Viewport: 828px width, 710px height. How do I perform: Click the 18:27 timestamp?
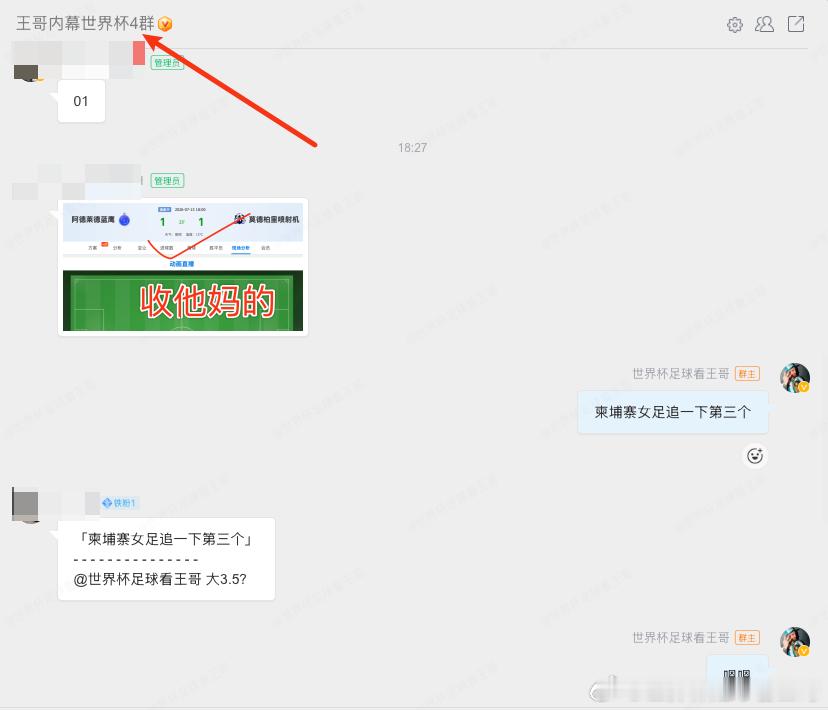pos(412,148)
